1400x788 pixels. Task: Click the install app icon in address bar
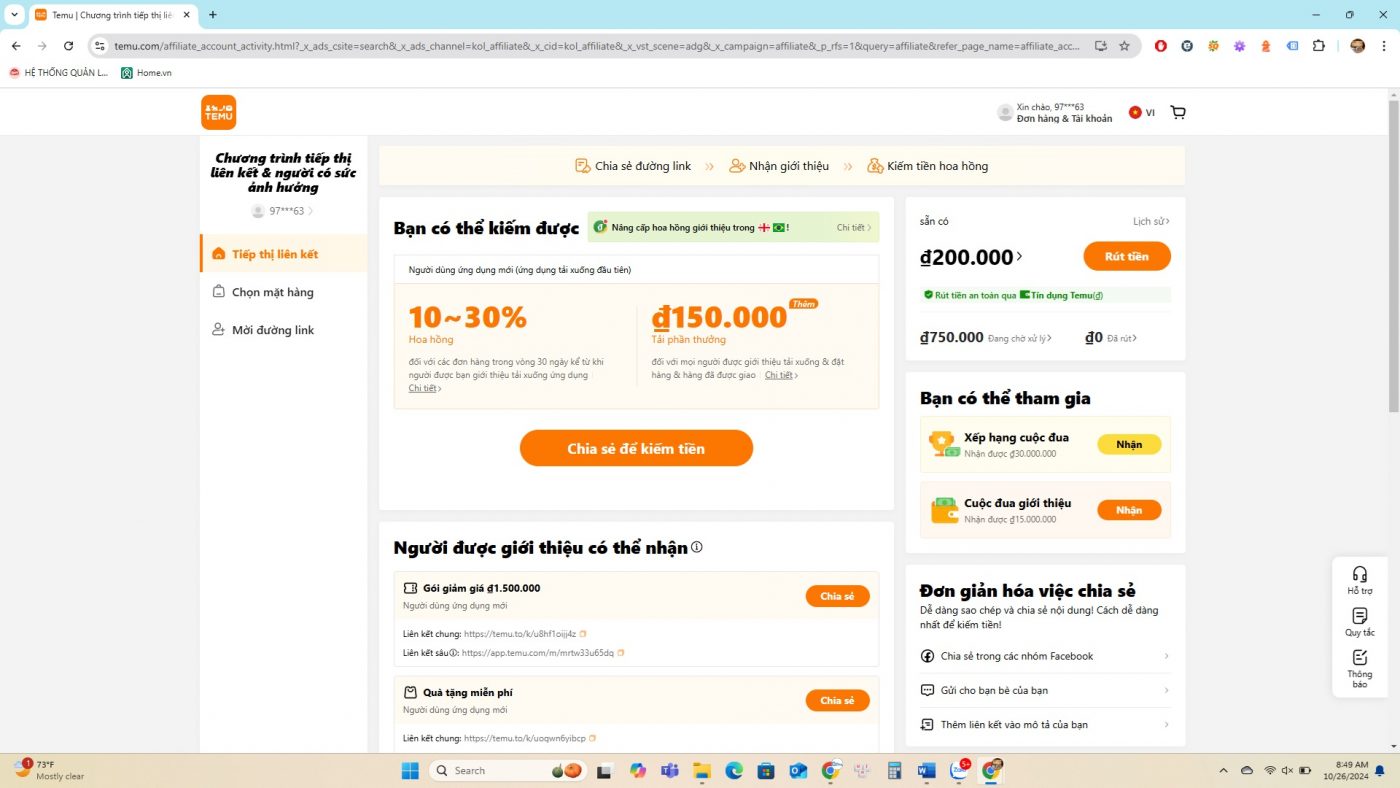(x=1100, y=46)
